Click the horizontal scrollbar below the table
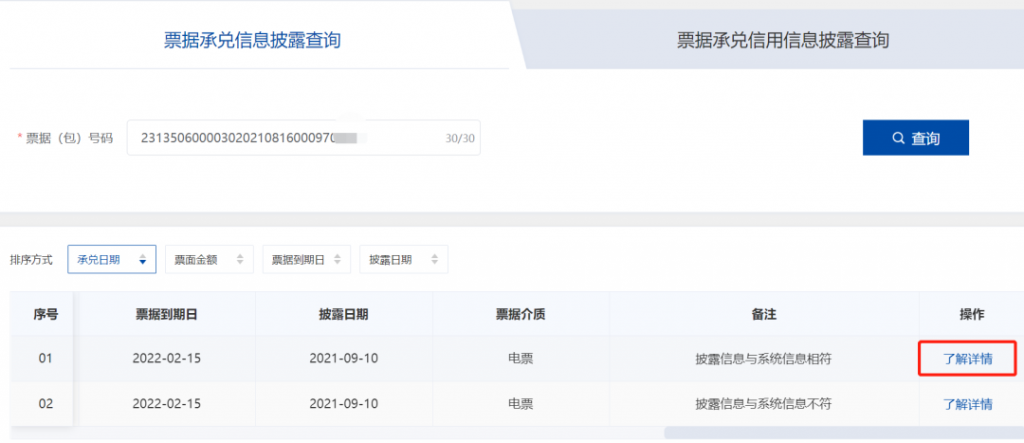Viewport: 1024px width, 443px height. coord(844,433)
